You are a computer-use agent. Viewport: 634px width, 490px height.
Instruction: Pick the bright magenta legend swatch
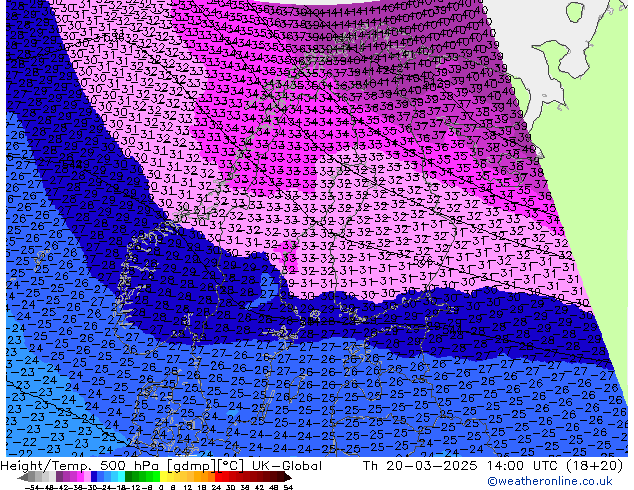pyautogui.click(x=80, y=476)
